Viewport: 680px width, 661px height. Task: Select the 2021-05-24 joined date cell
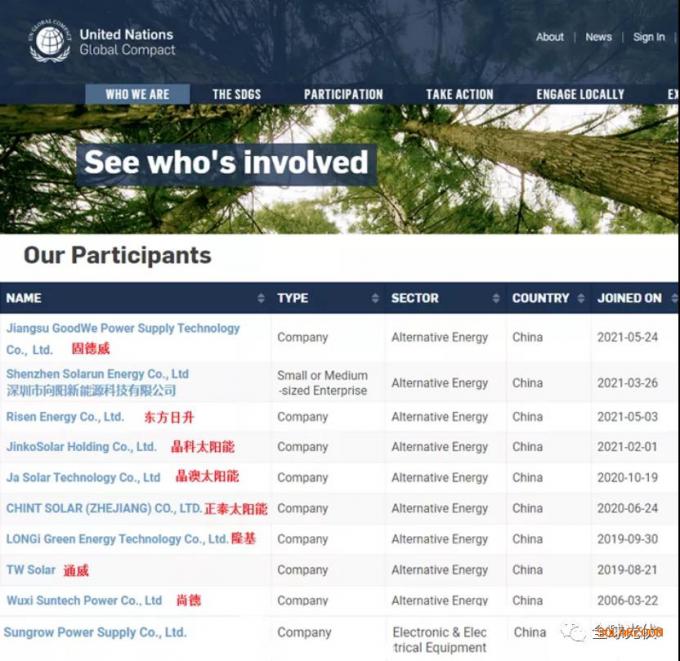[x=628, y=337]
